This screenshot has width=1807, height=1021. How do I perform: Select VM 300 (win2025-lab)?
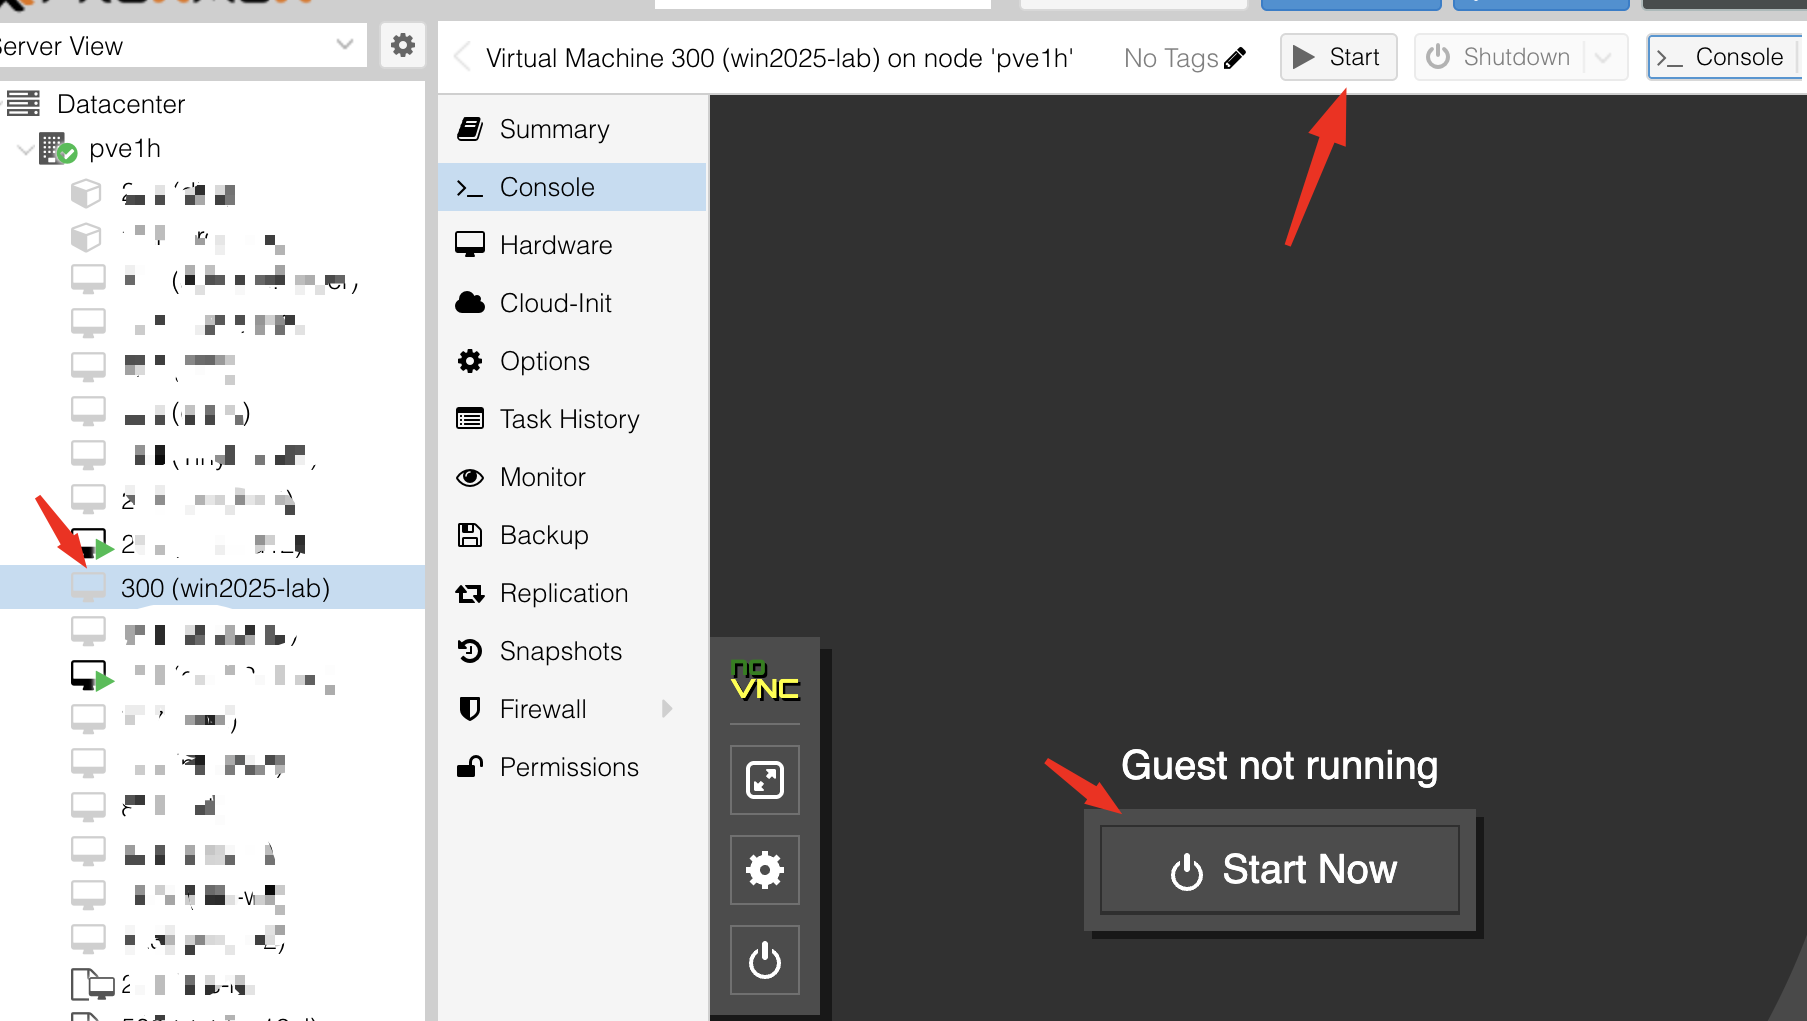[225, 588]
